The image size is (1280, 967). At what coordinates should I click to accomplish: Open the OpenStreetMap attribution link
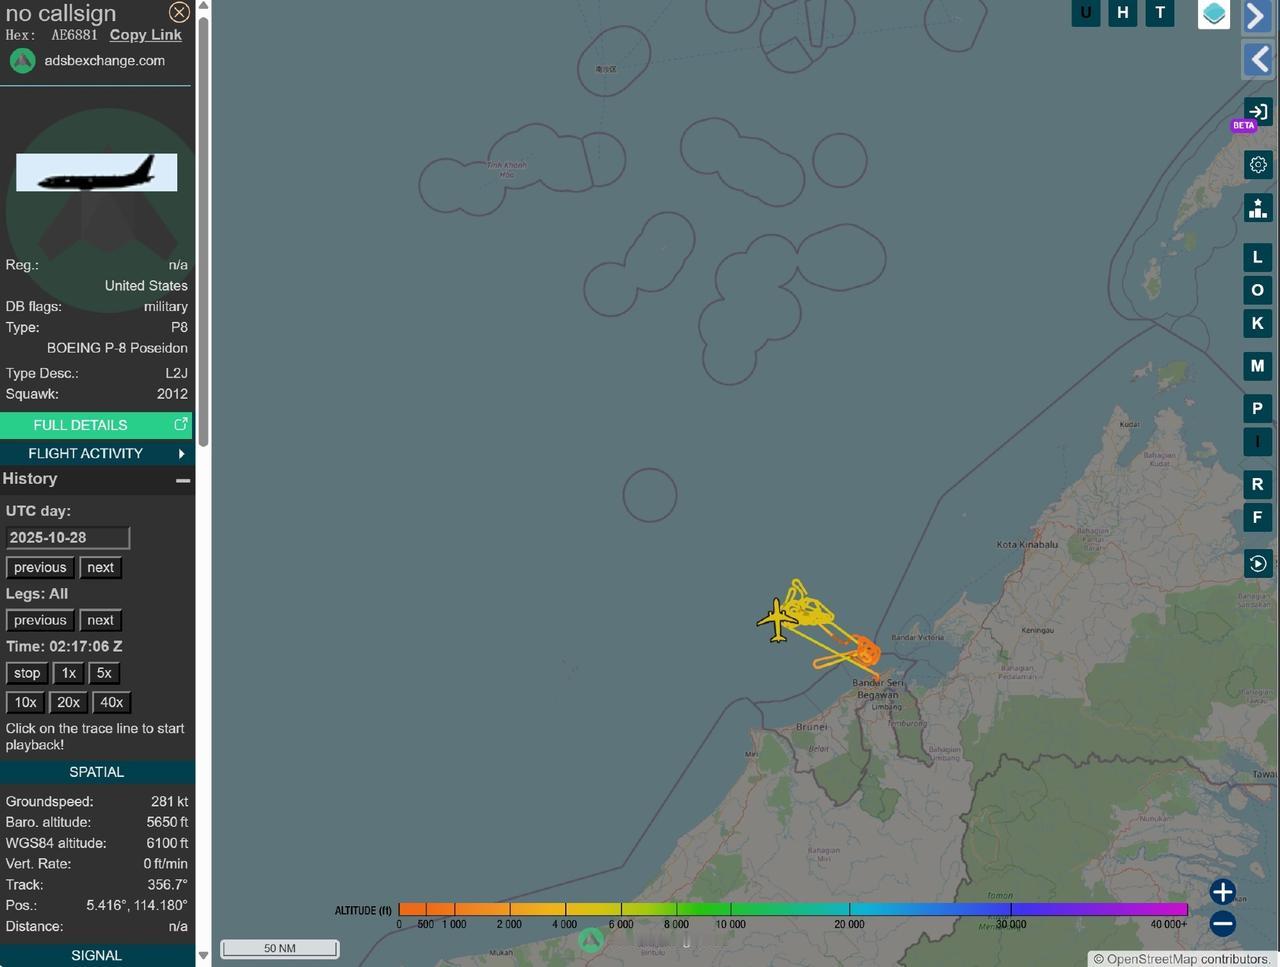[x=1150, y=959]
